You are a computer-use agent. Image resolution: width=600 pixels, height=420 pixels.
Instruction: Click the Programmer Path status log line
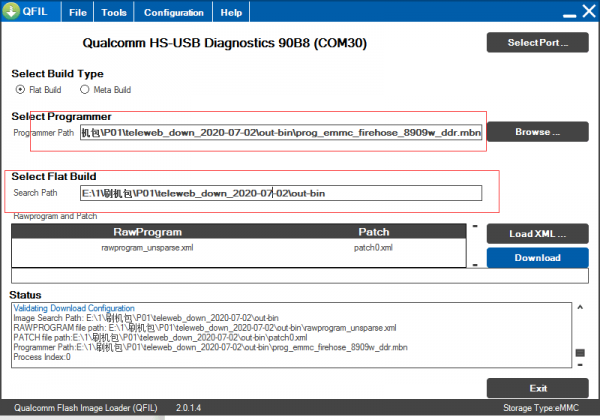pyautogui.click(x=210, y=347)
